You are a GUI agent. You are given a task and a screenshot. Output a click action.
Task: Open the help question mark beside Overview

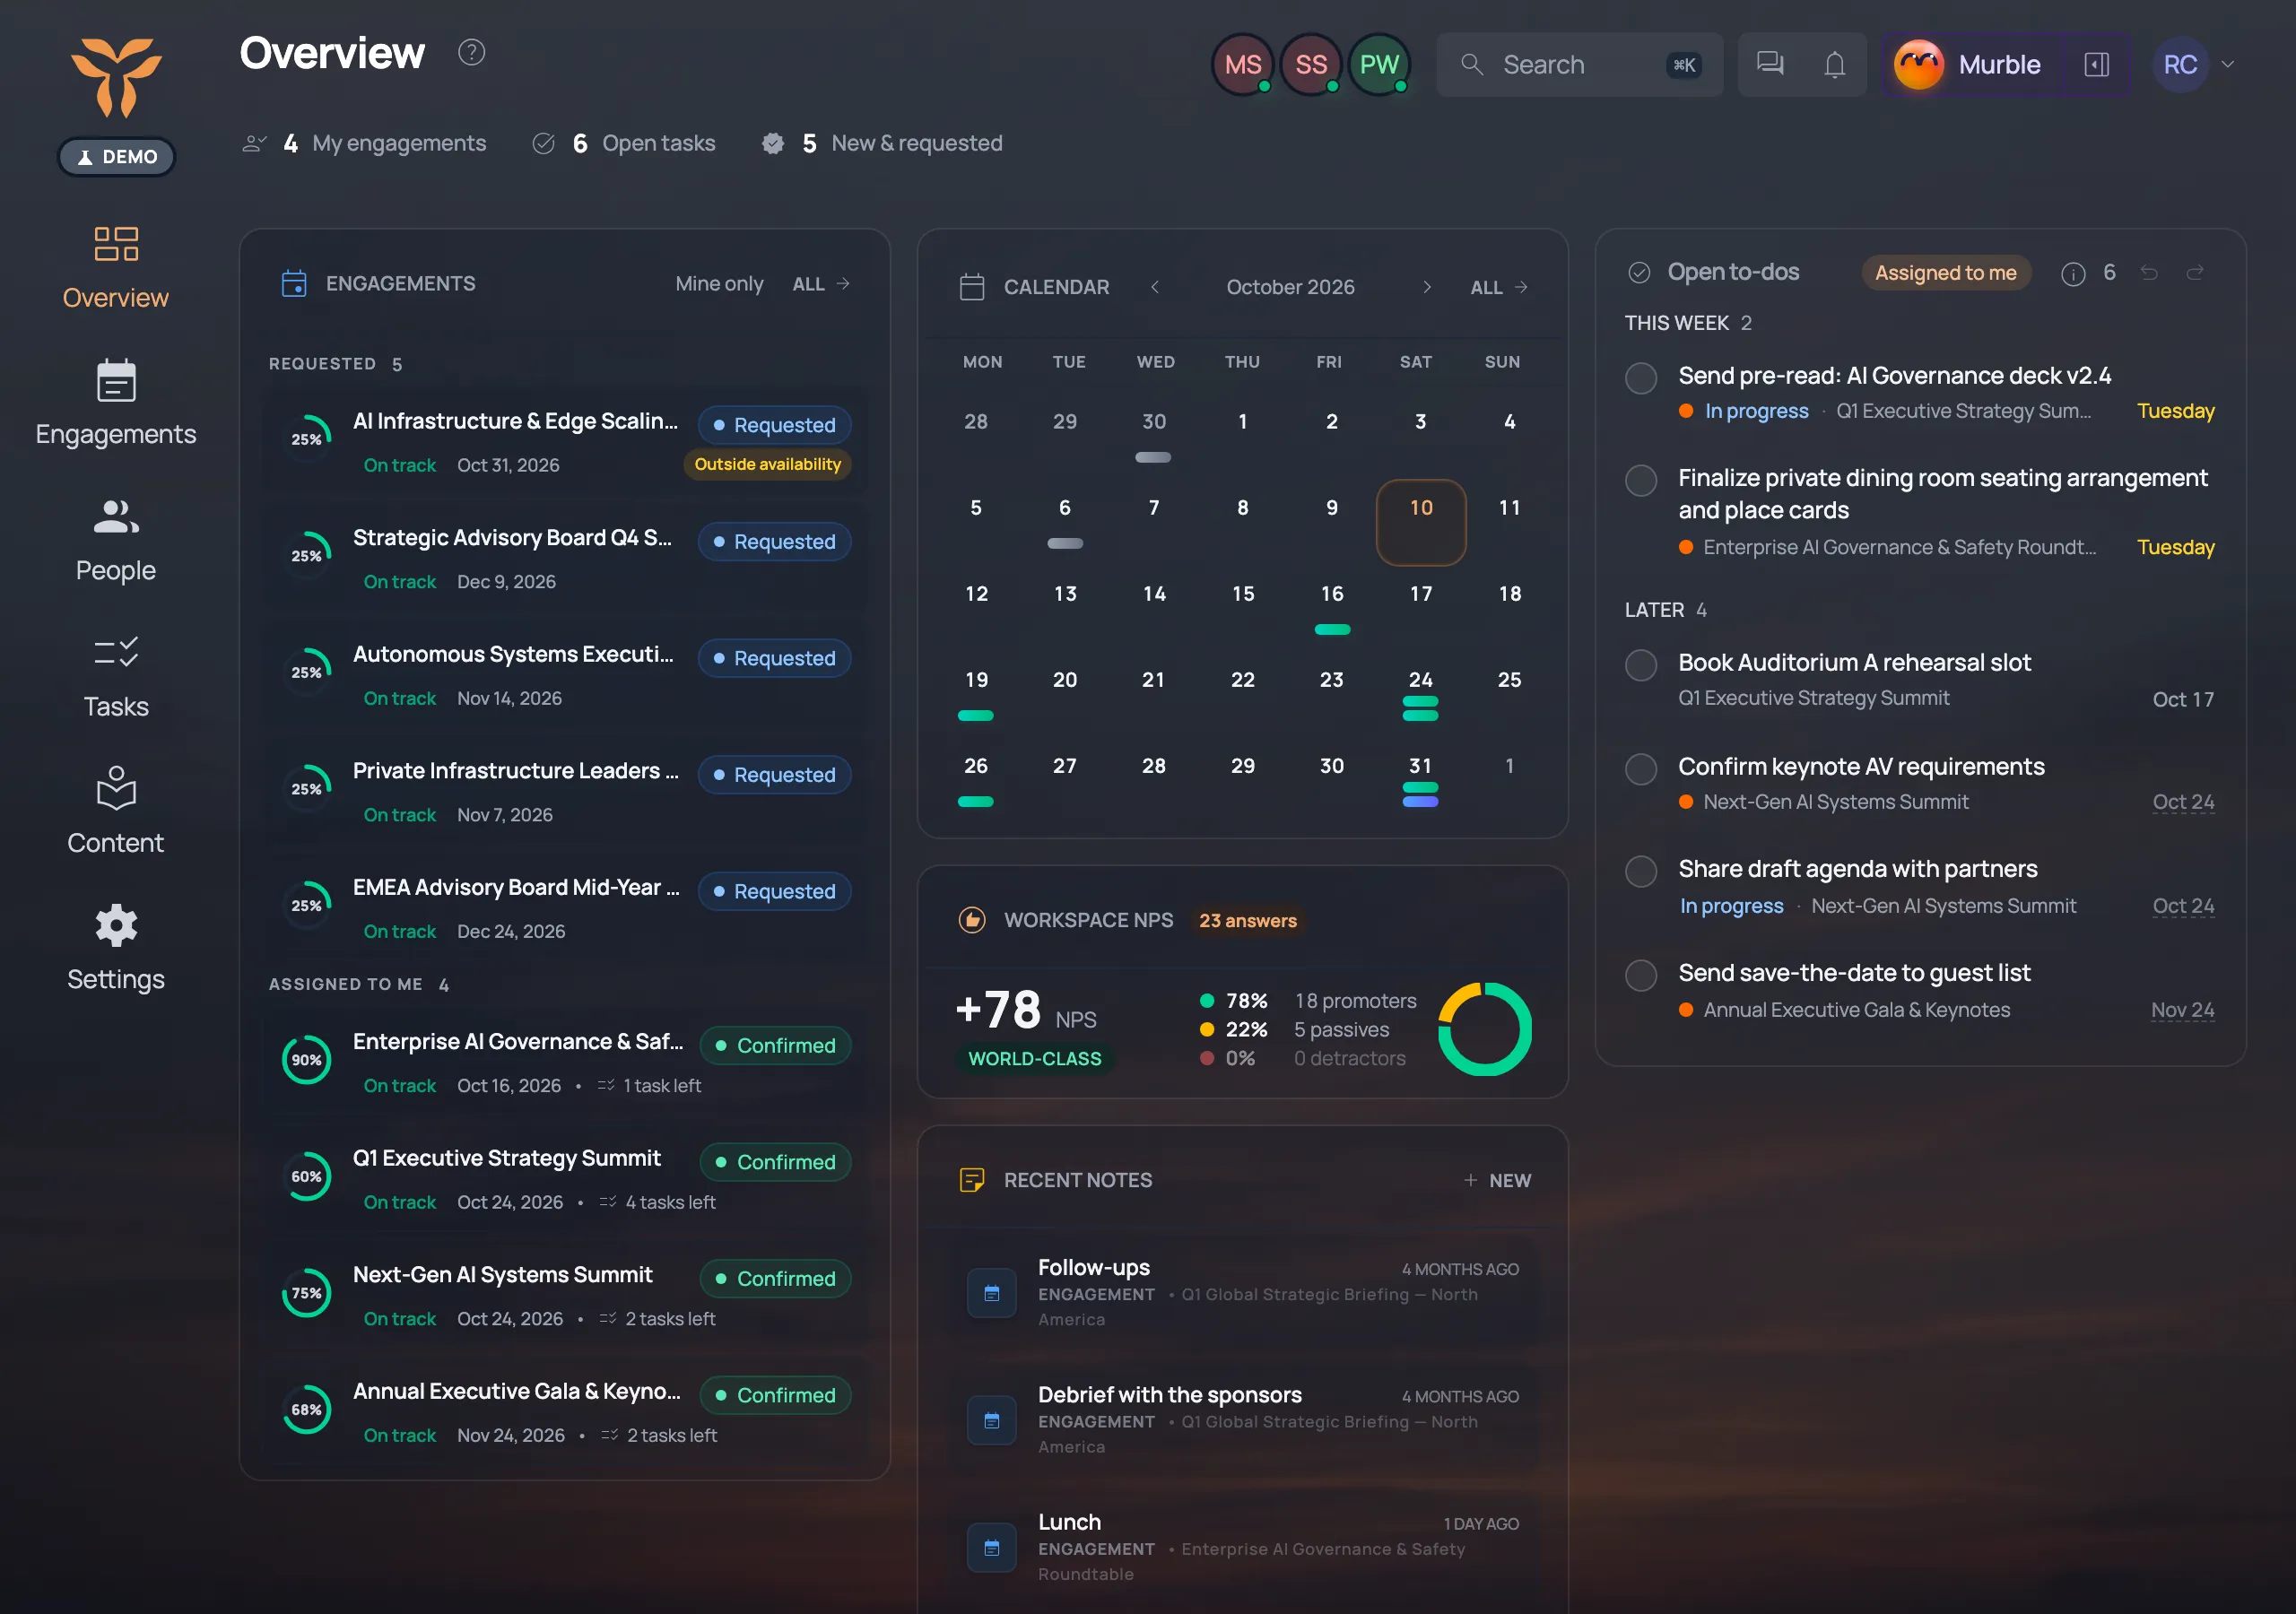tap(471, 52)
